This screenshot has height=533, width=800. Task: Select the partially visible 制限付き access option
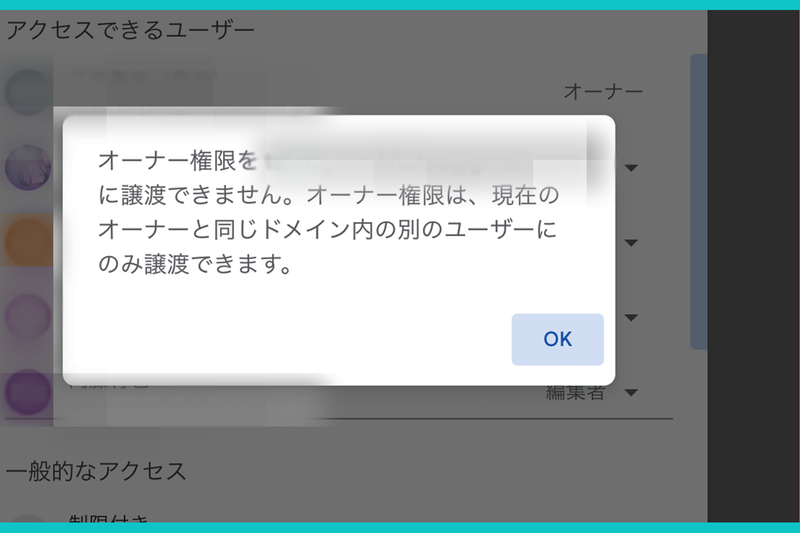click(x=109, y=518)
